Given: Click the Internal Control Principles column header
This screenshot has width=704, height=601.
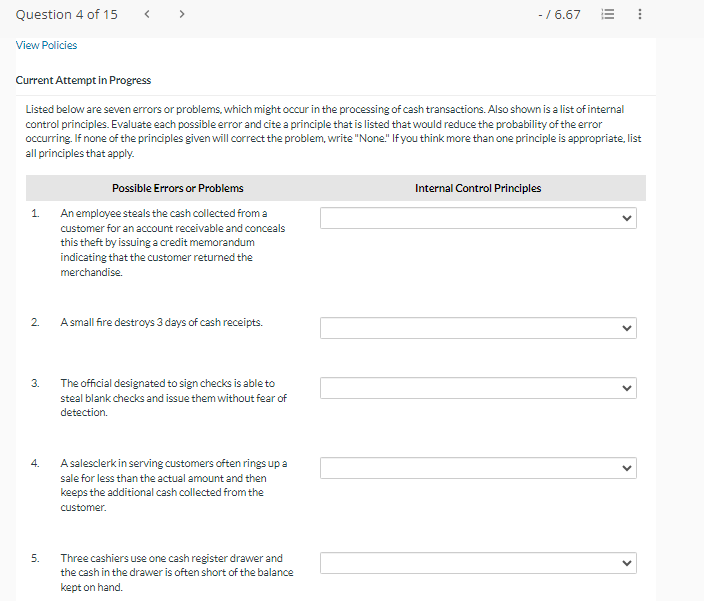Looking at the screenshot, I should pyautogui.click(x=478, y=188).
